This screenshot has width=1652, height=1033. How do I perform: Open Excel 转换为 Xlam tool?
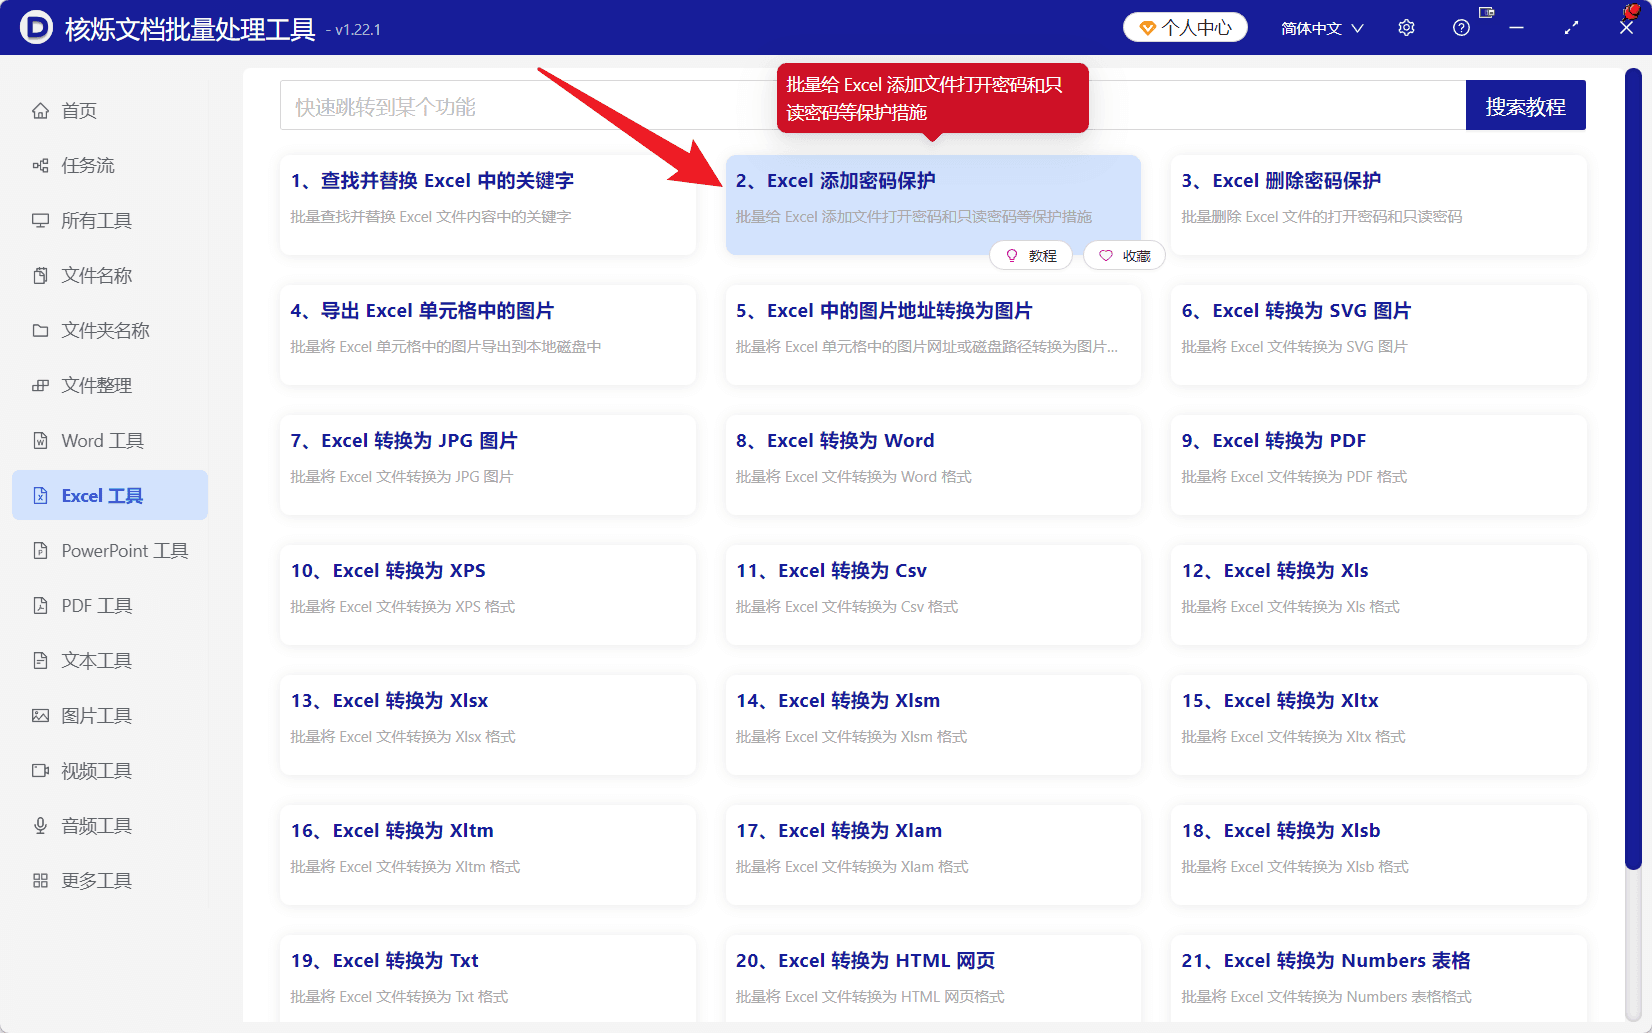pyautogui.click(x=933, y=855)
